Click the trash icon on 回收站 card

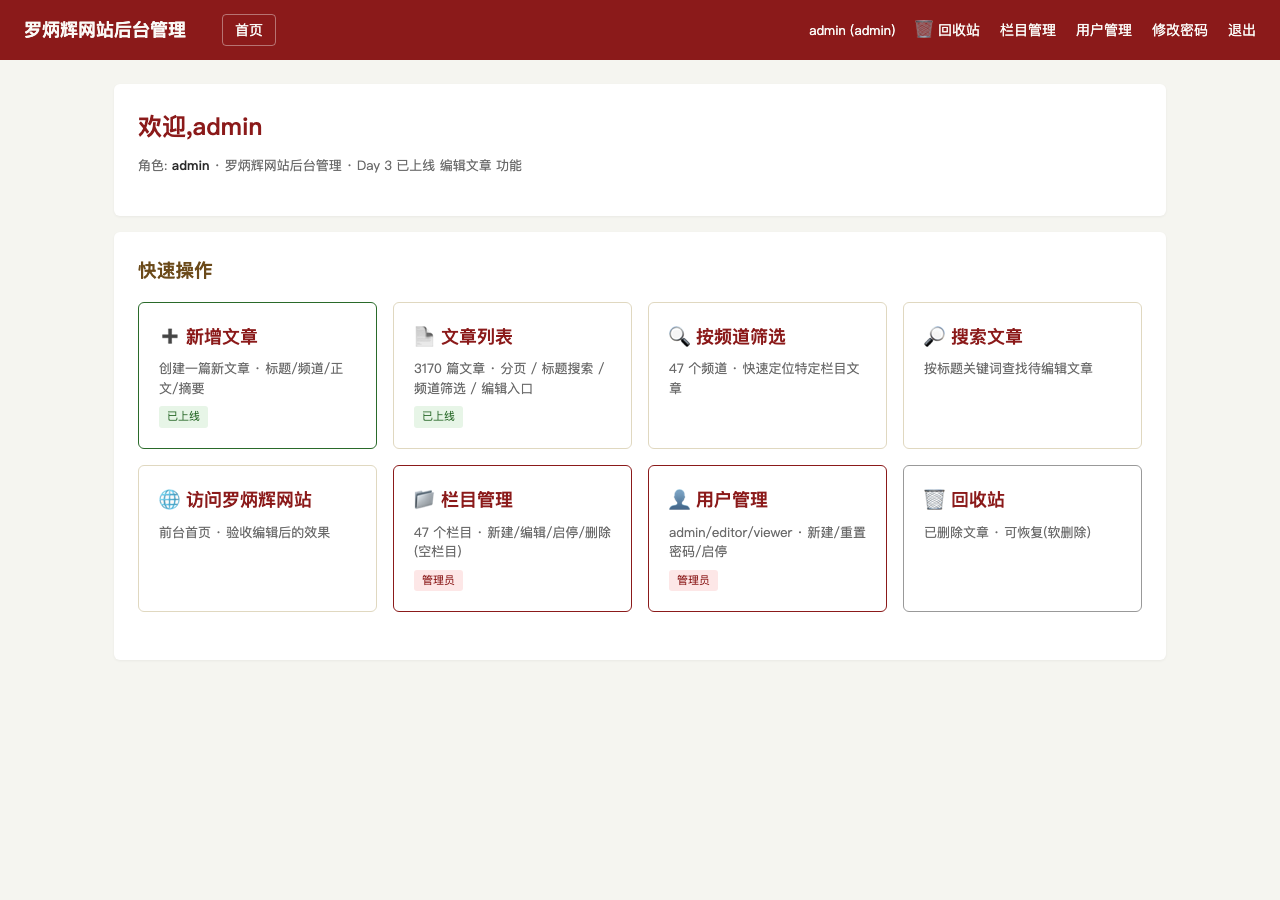click(934, 500)
